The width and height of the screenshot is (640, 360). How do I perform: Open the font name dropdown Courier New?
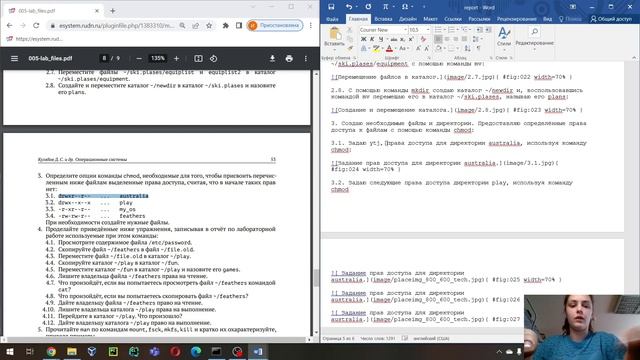pos(405,30)
